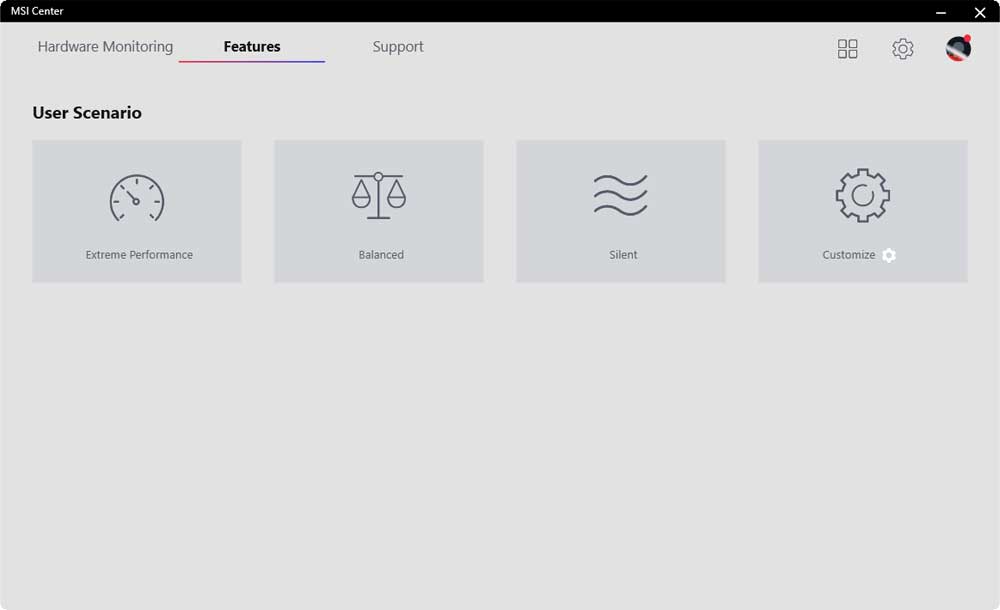Image resolution: width=1000 pixels, height=610 pixels.
Task: Minimize the MSI Center window
Action: [941, 12]
